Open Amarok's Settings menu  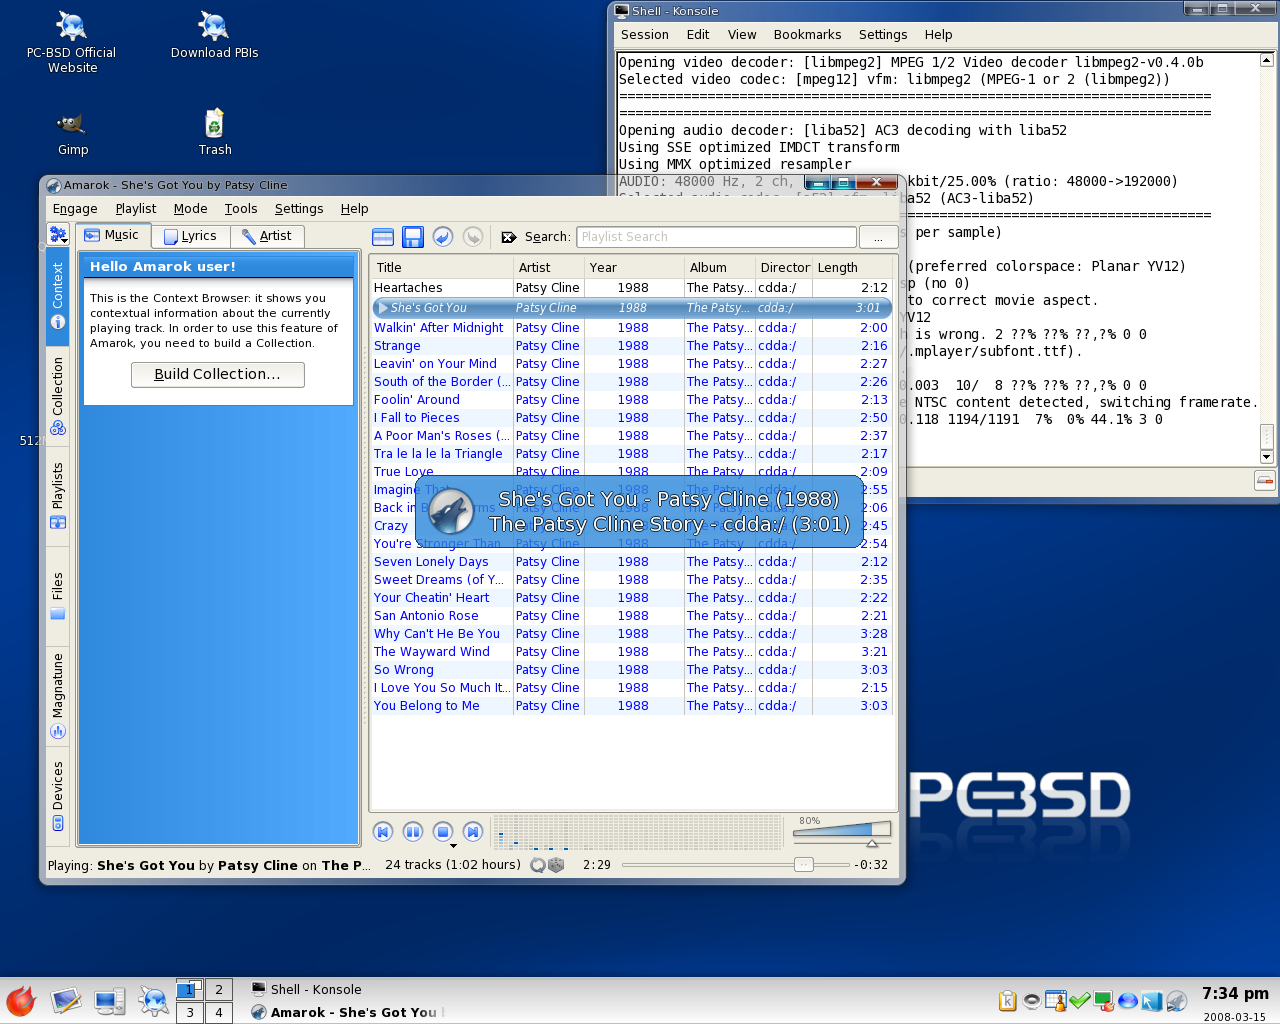pos(299,209)
